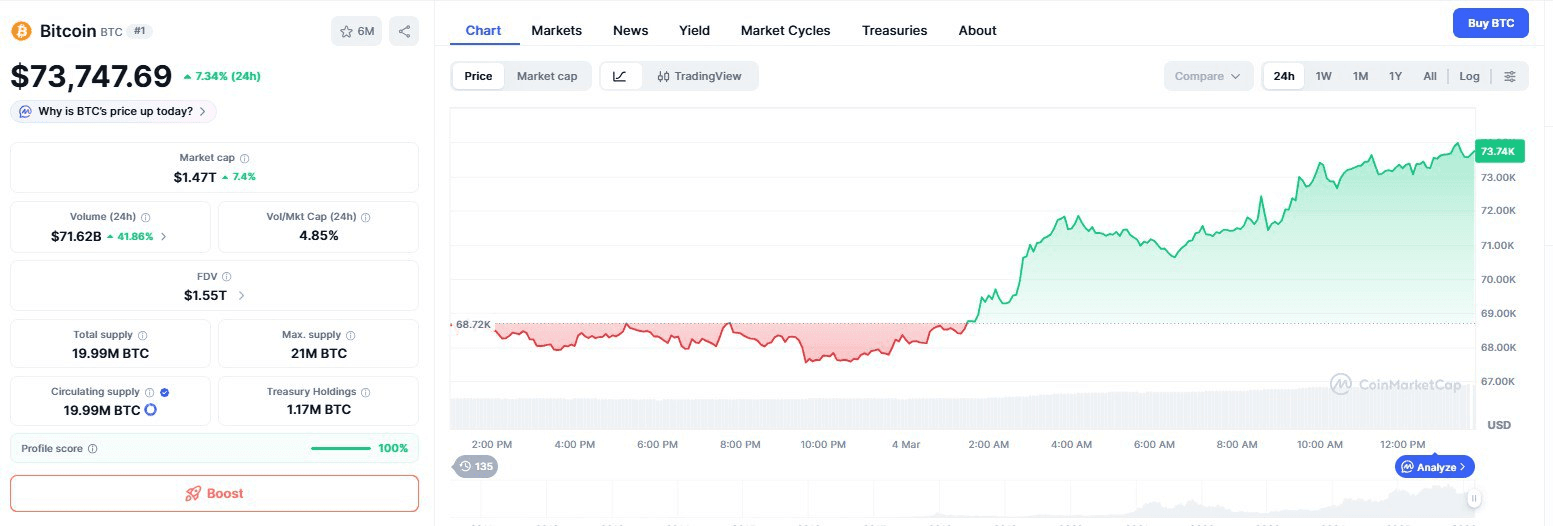The image size is (1553, 526).
Task: Switch to TradingView candlestick chart
Action: 699,76
